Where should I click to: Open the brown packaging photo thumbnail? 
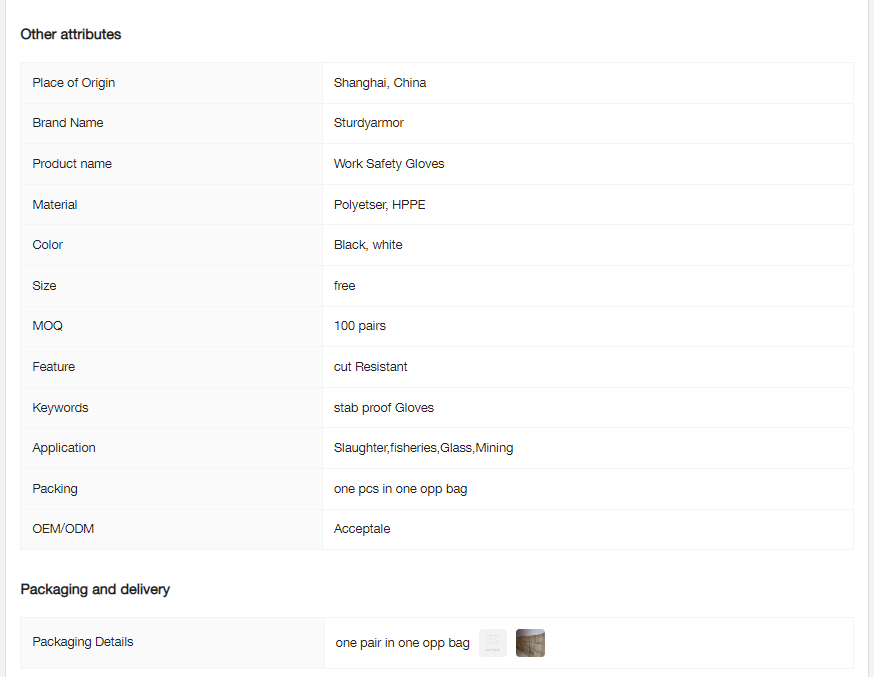(530, 643)
